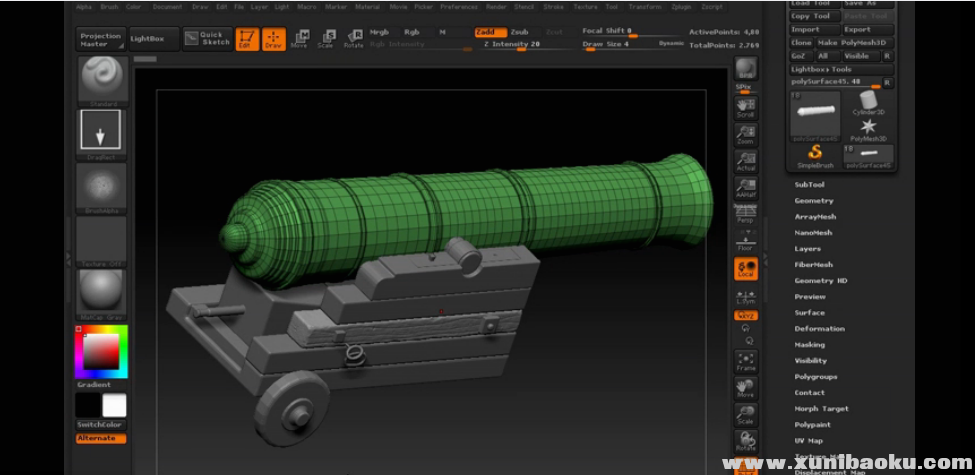
Task: Click inside the color picker square
Action: pos(100,351)
